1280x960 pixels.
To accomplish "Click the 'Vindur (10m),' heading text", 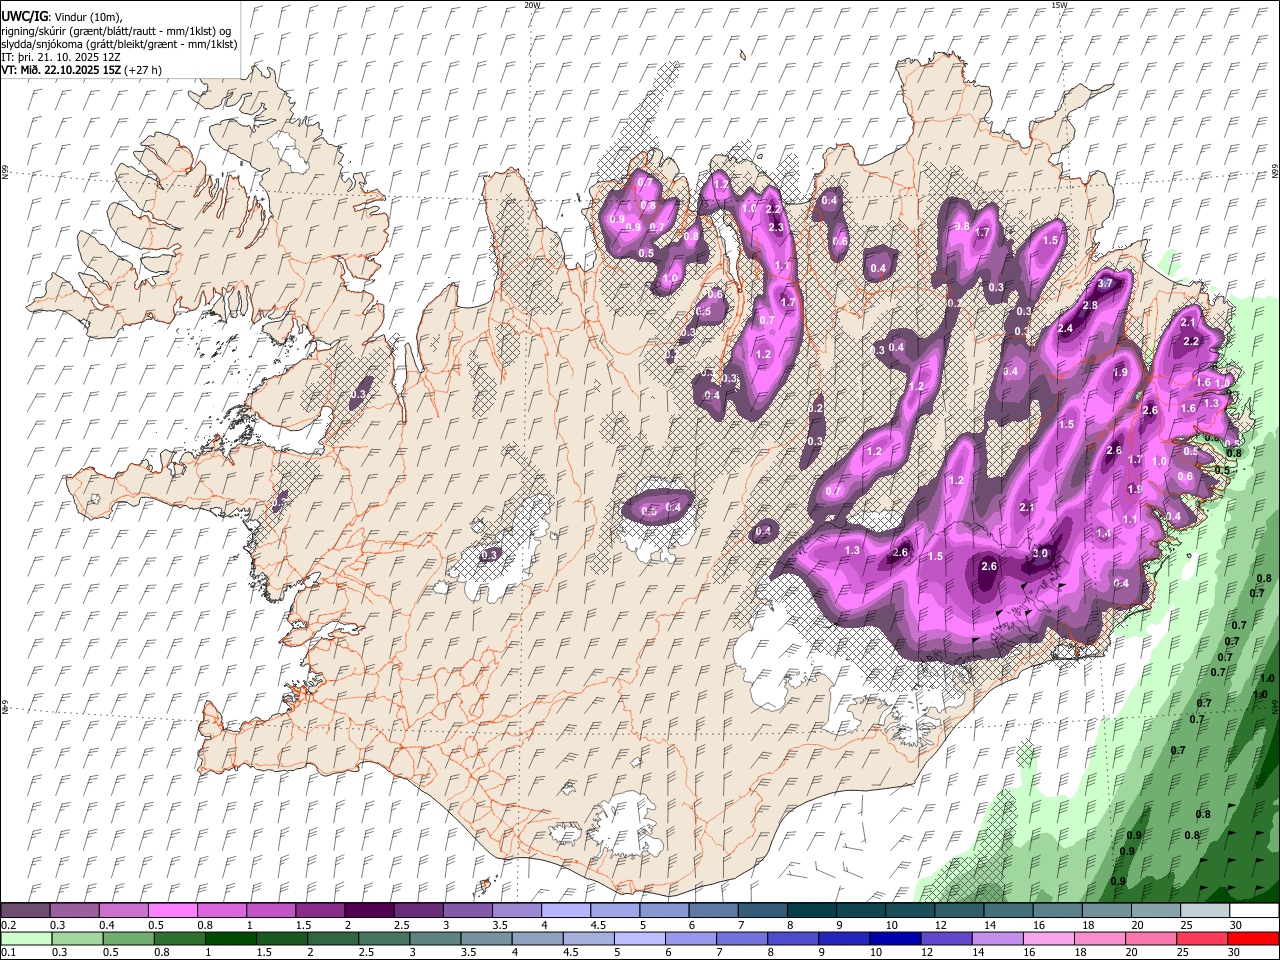I will [x=89, y=17].
